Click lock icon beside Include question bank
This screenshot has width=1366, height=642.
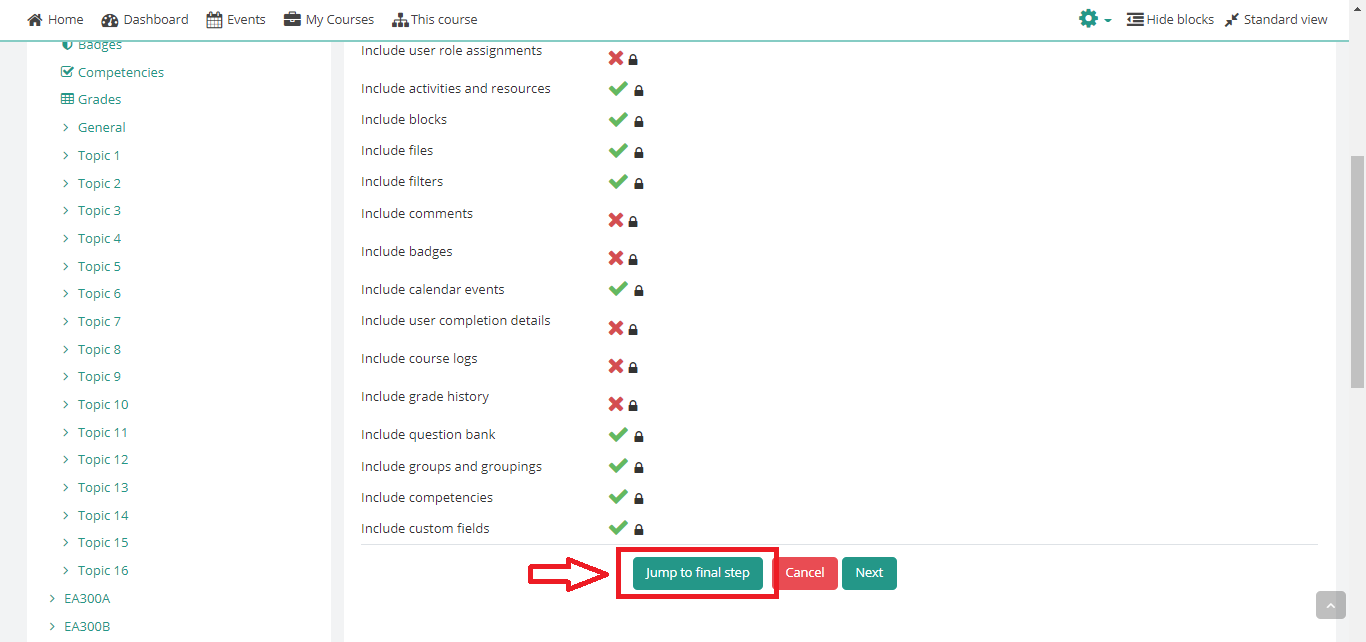point(639,436)
